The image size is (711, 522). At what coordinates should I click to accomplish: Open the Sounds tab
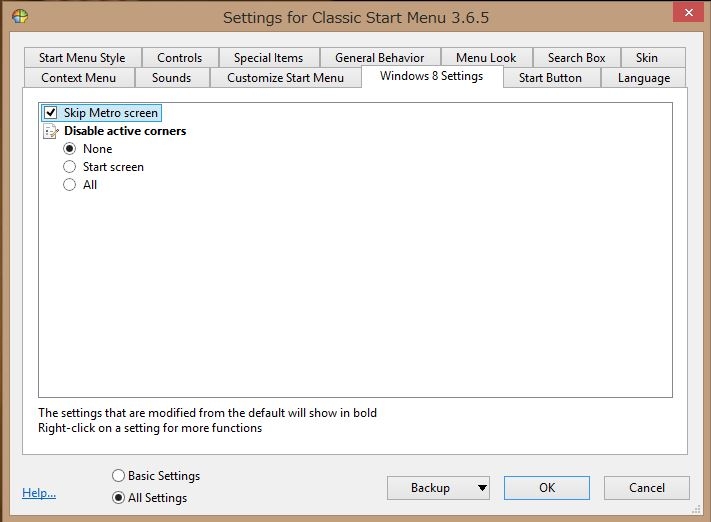(172, 78)
